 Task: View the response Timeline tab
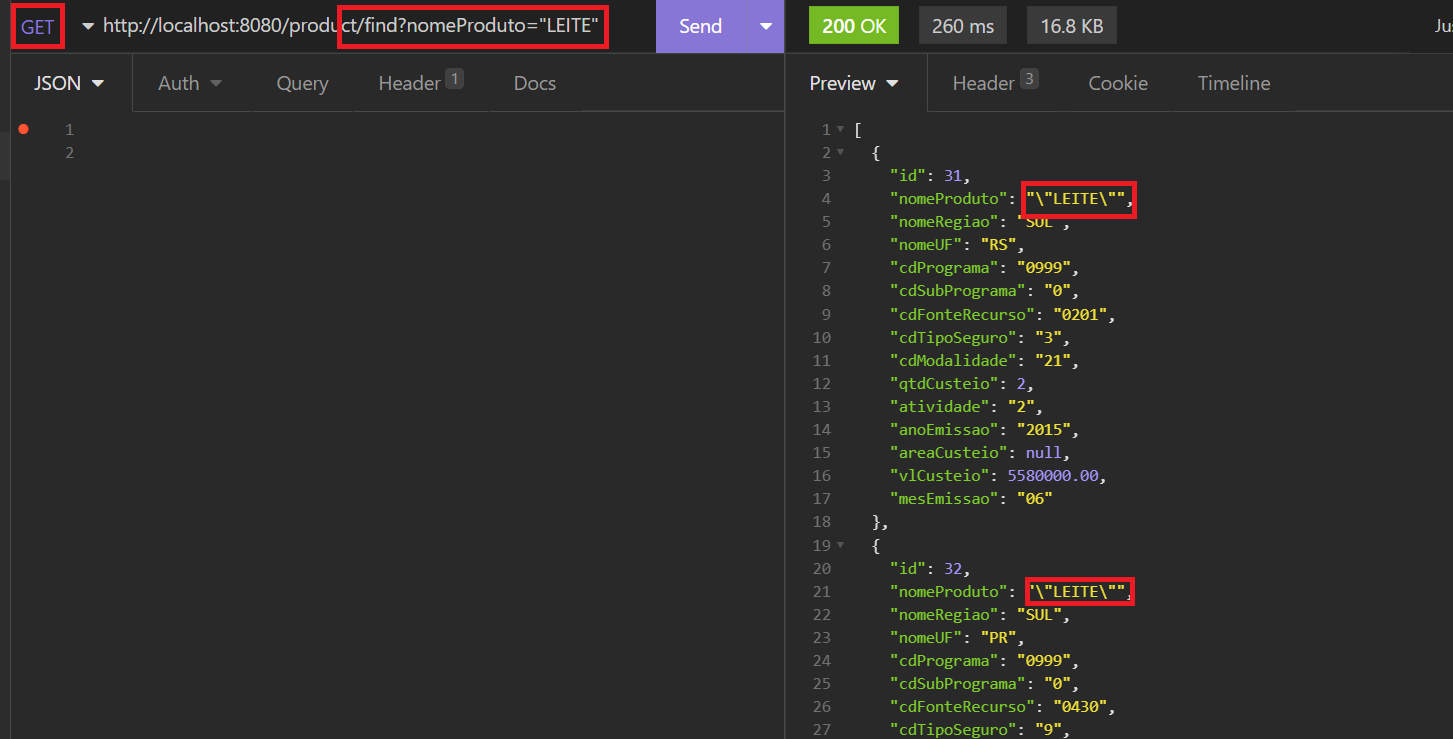(1234, 83)
